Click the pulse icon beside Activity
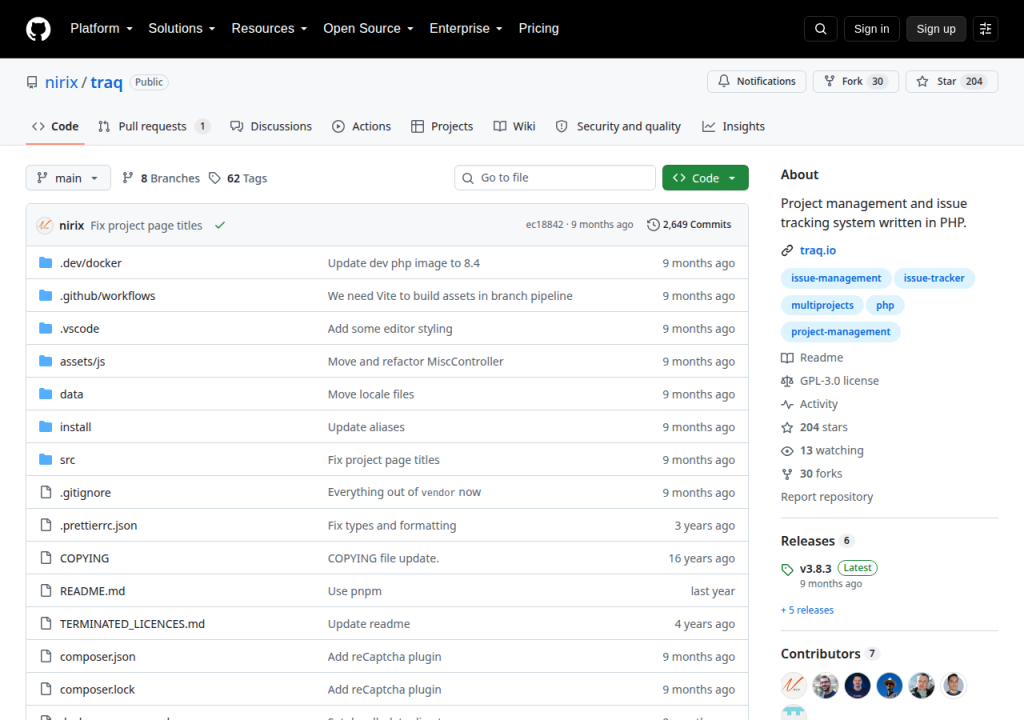The image size is (1024, 720). point(787,404)
